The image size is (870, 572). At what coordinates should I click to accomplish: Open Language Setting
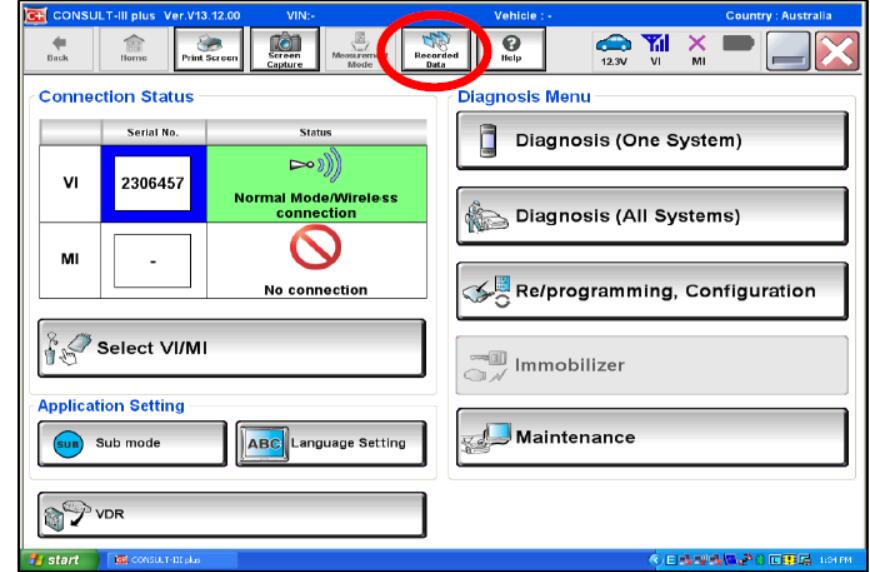pos(331,443)
